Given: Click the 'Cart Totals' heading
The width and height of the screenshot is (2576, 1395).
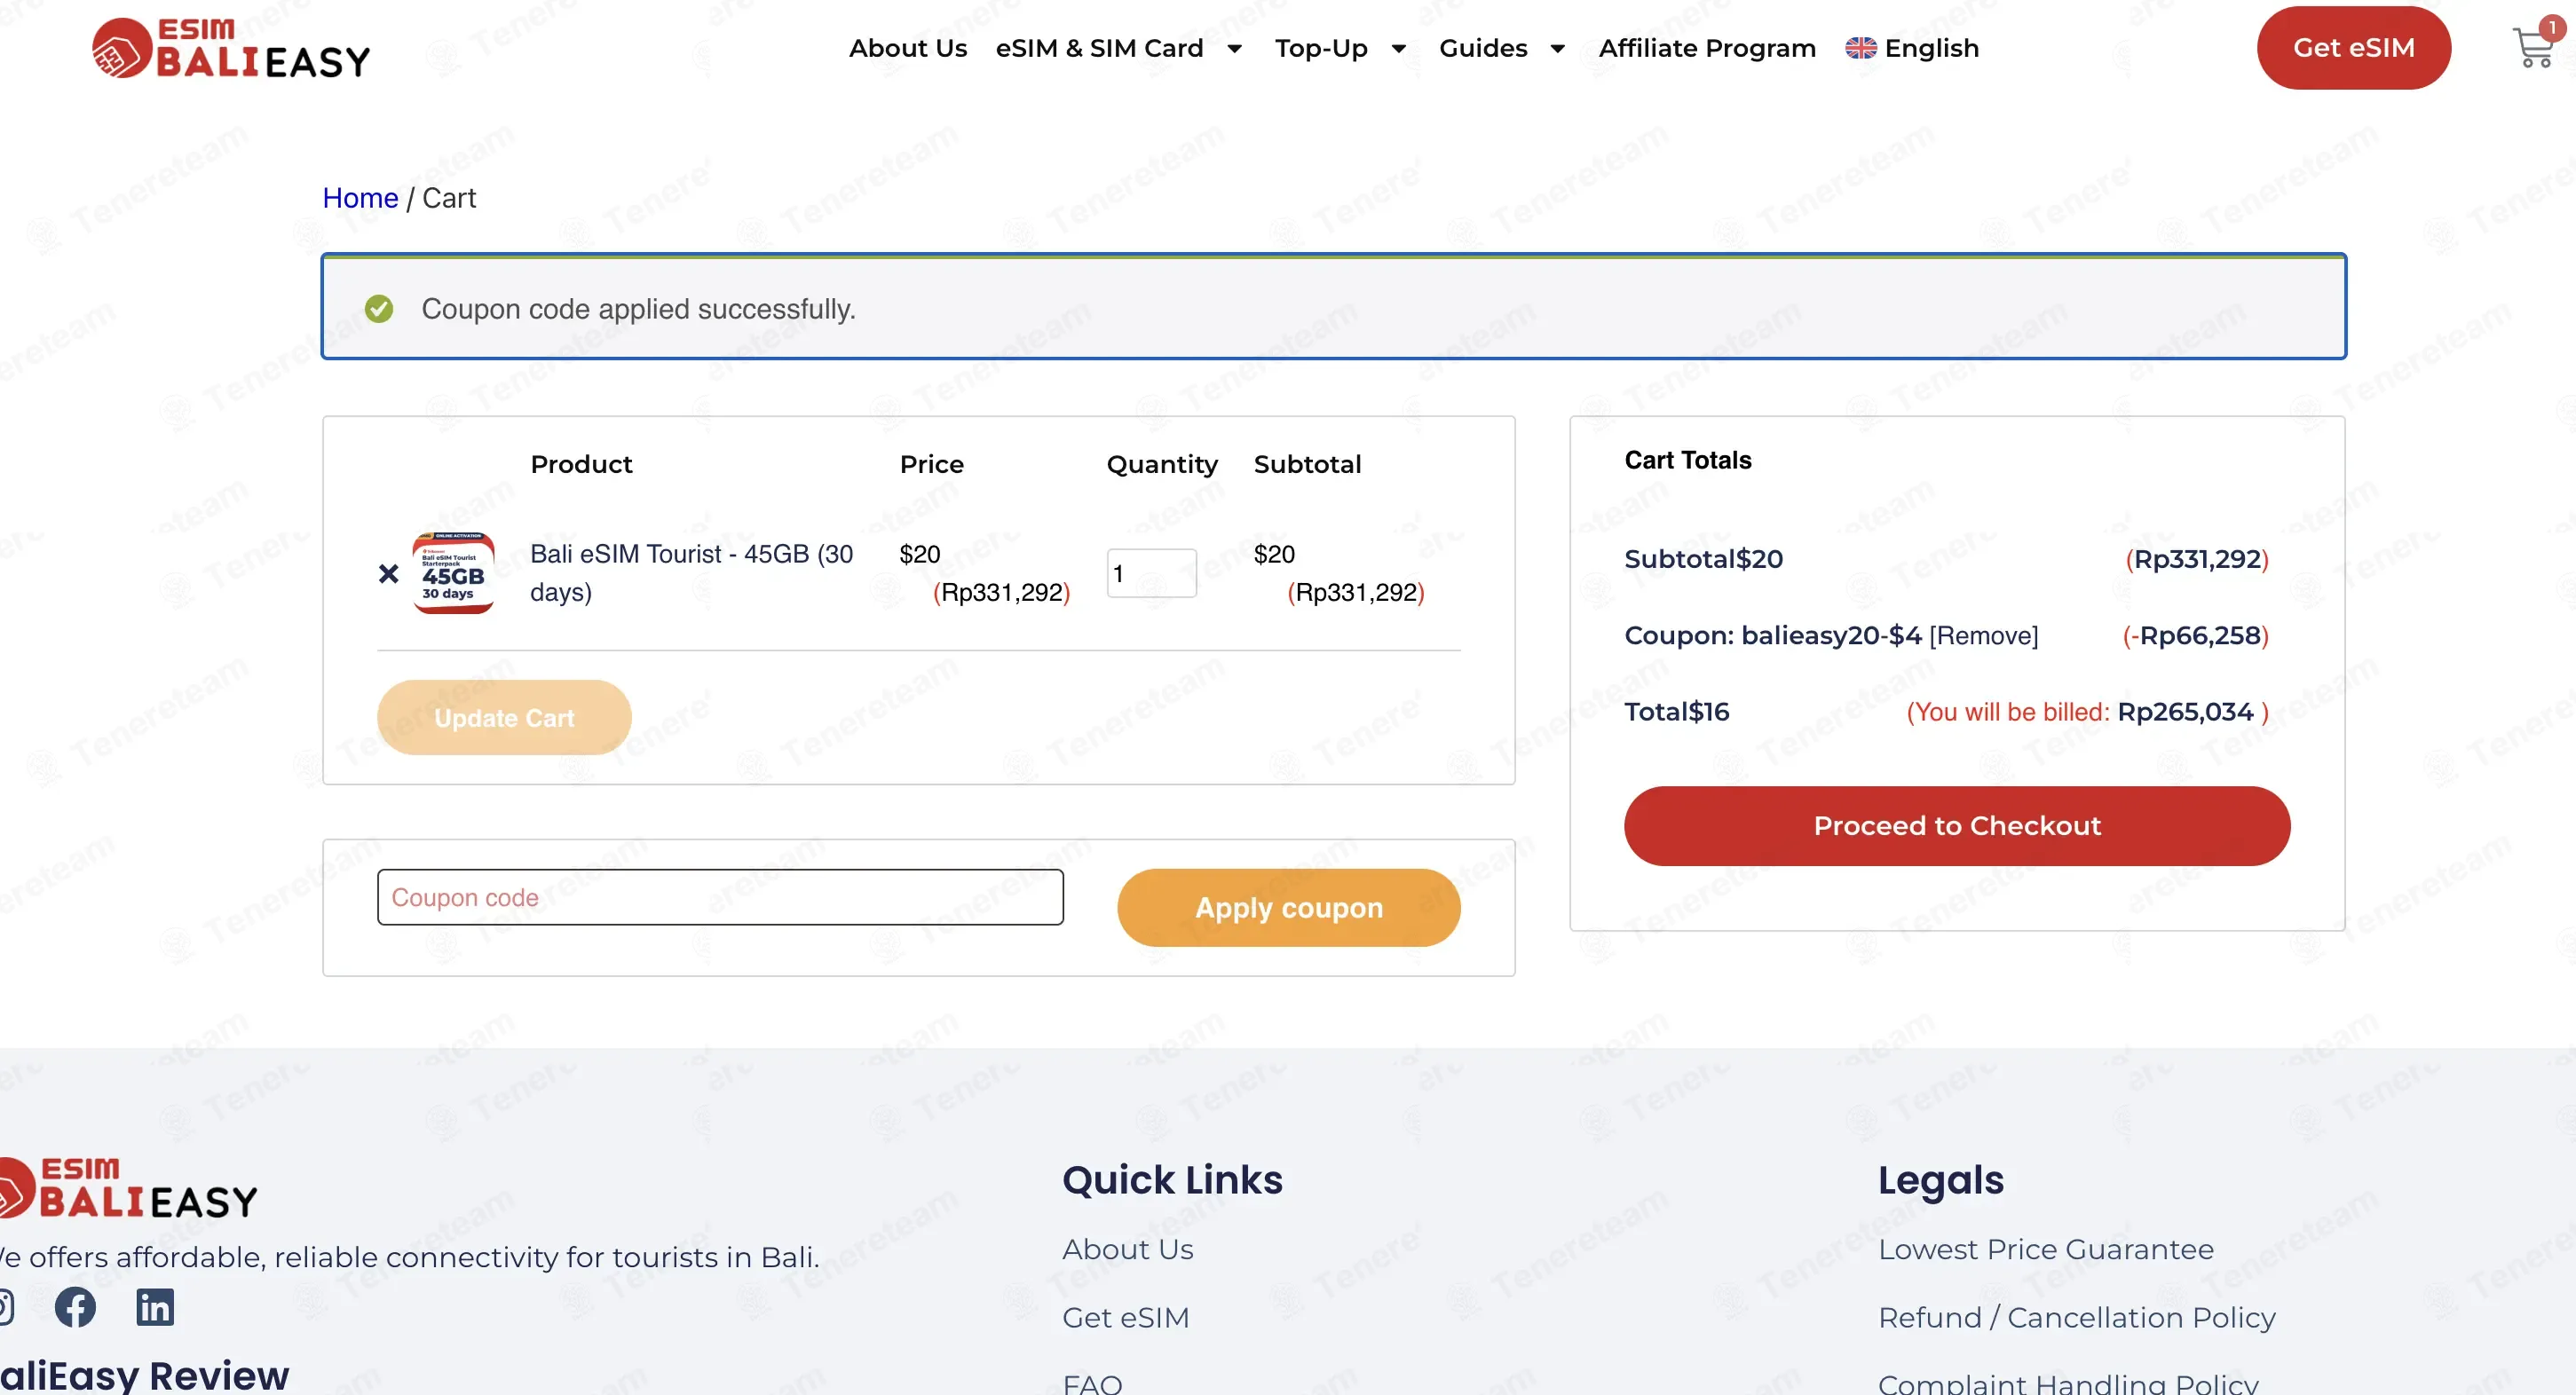Looking at the screenshot, I should (x=1687, y=460).
